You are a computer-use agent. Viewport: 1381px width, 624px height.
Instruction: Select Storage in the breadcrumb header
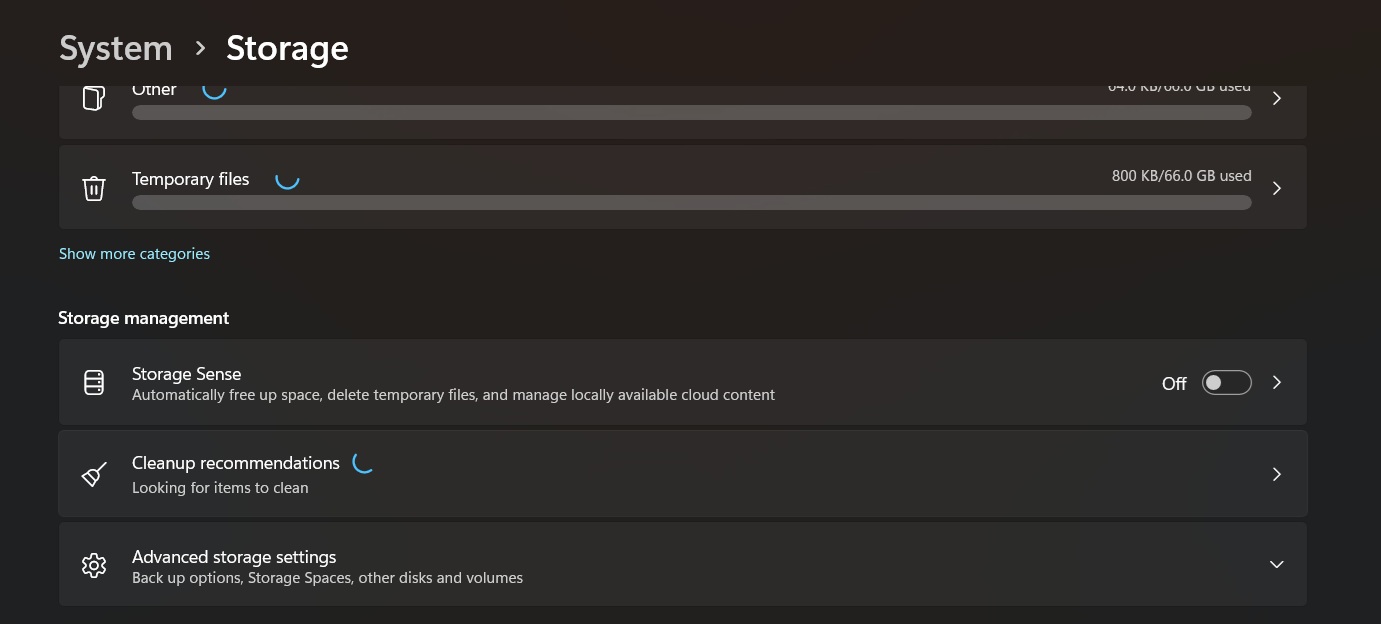287,47
